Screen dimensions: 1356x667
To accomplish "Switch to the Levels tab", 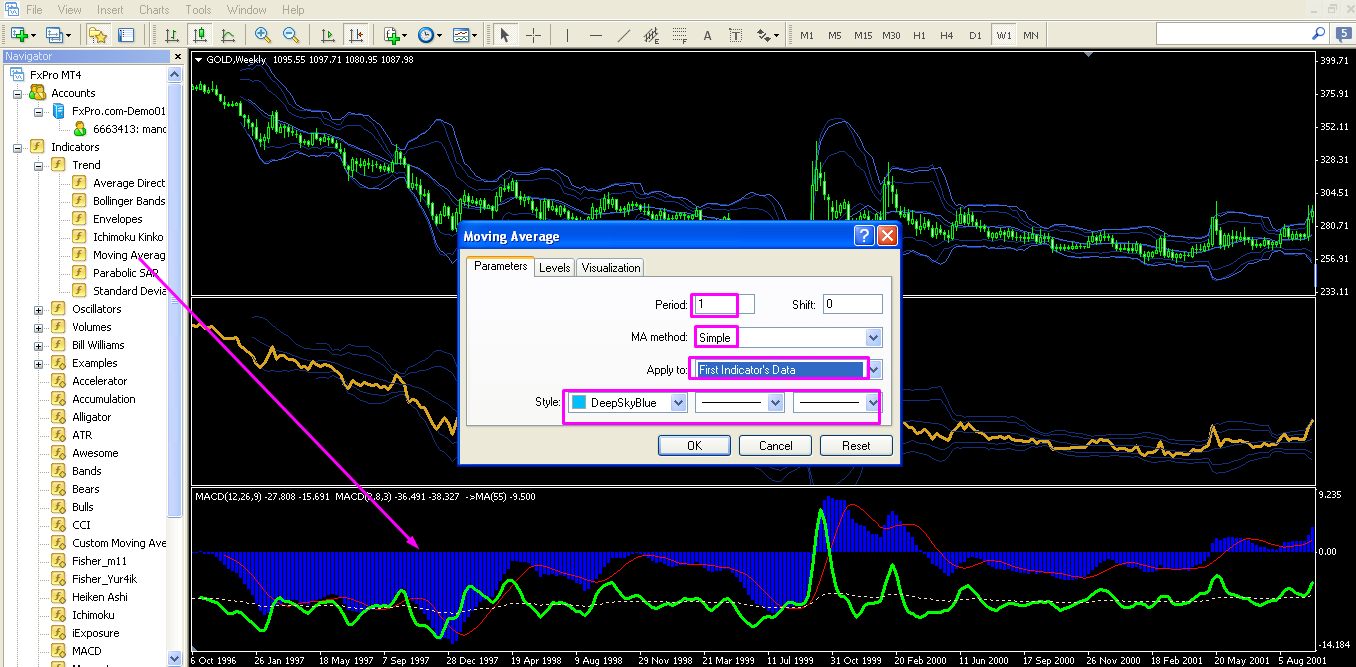I will pyautogui.click(x=554, y=267).
